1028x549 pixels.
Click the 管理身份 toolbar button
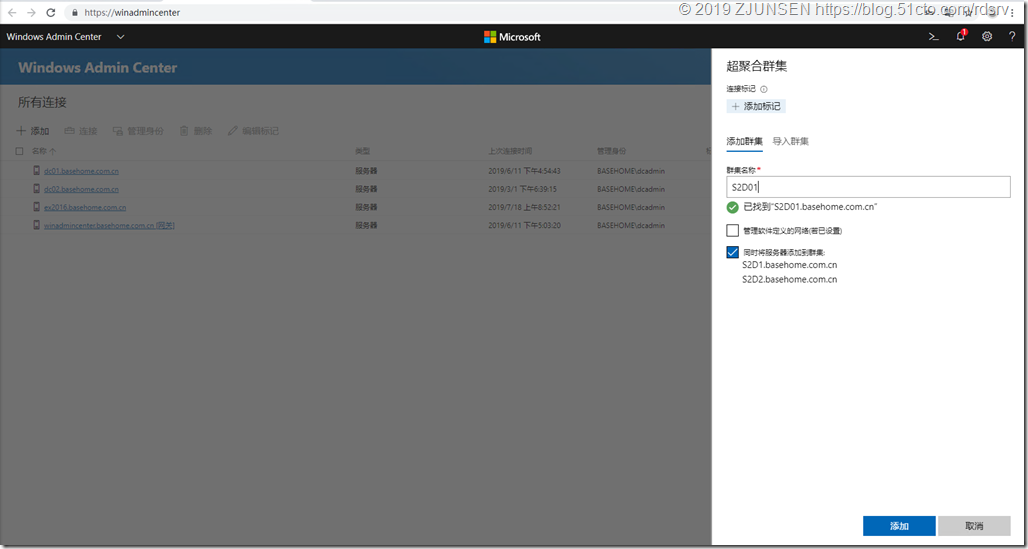(x=138, y=131)
